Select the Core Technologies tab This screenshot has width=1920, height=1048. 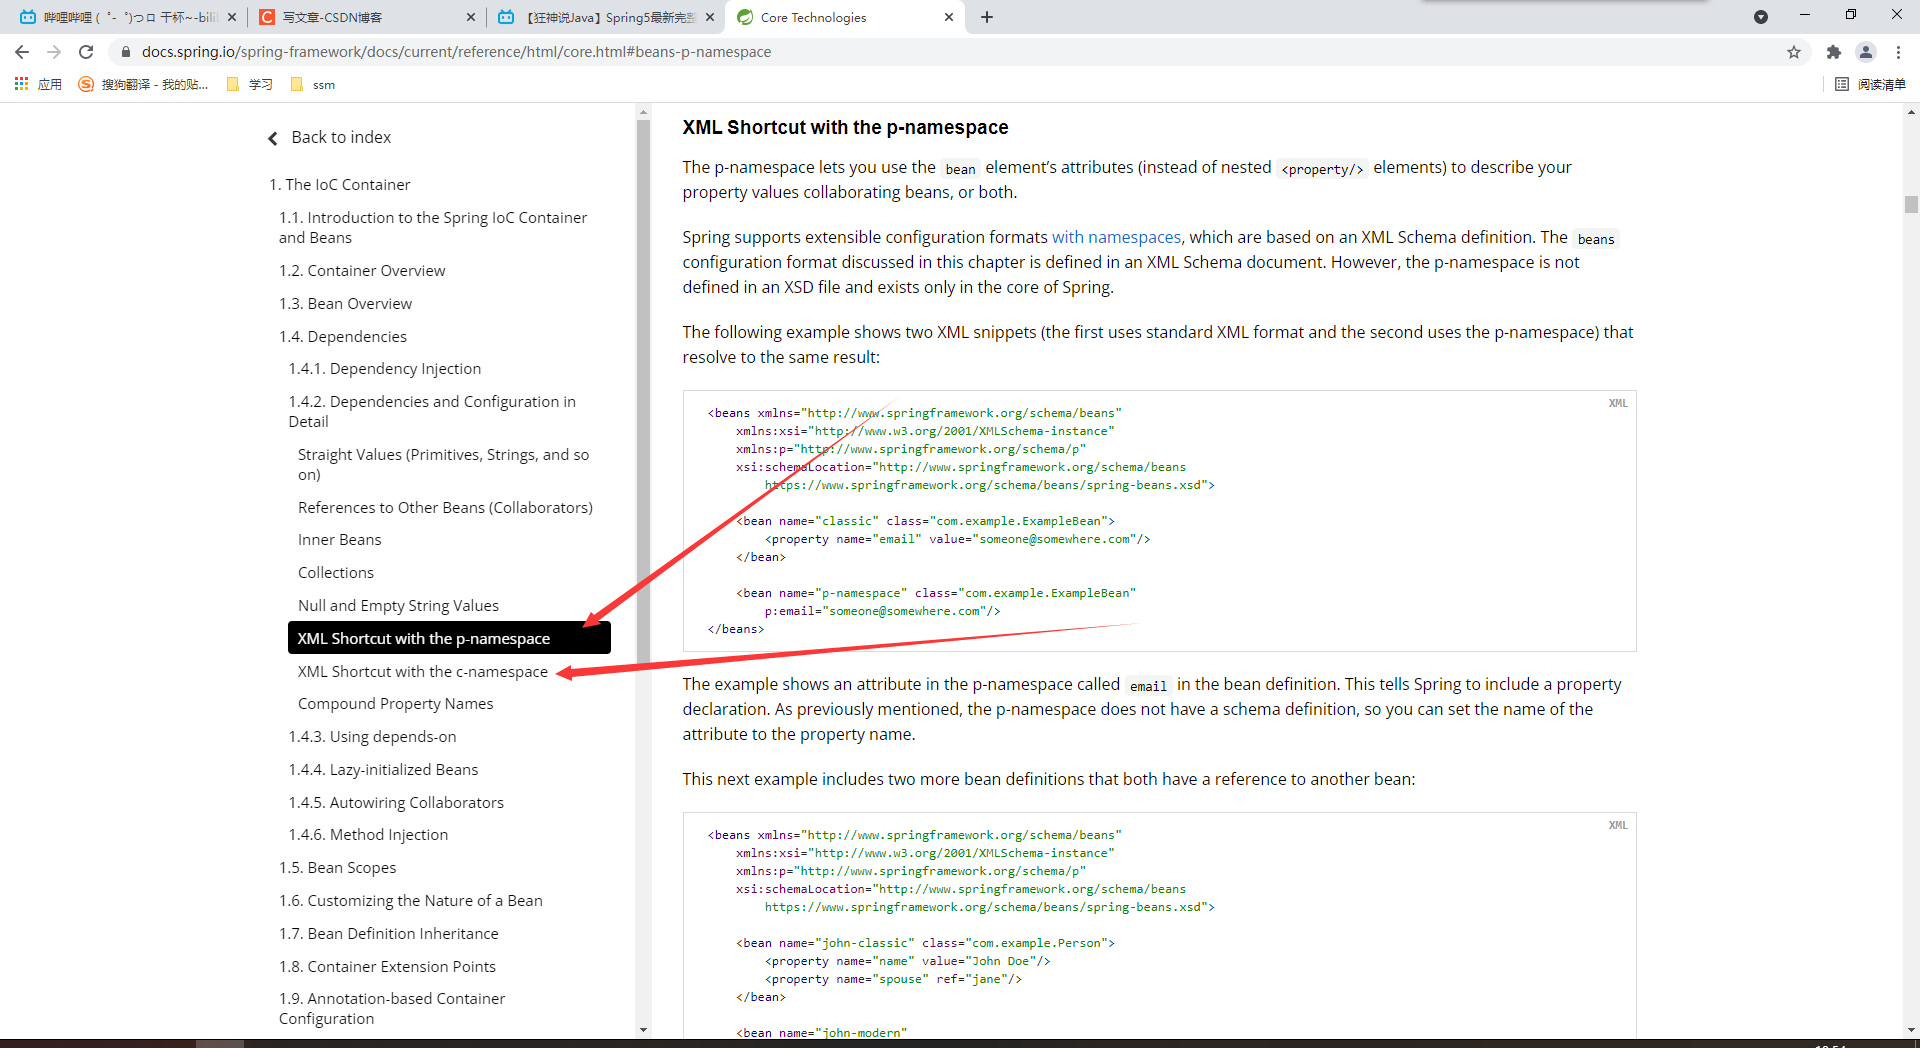(845, 17)
